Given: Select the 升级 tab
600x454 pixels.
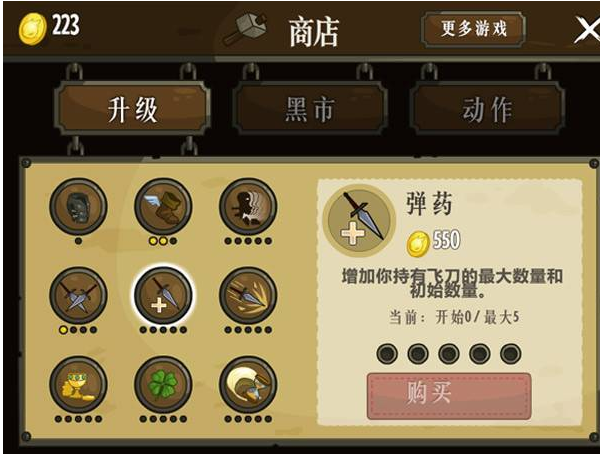Looking at the screenshot, I should (x=132, y=109).
